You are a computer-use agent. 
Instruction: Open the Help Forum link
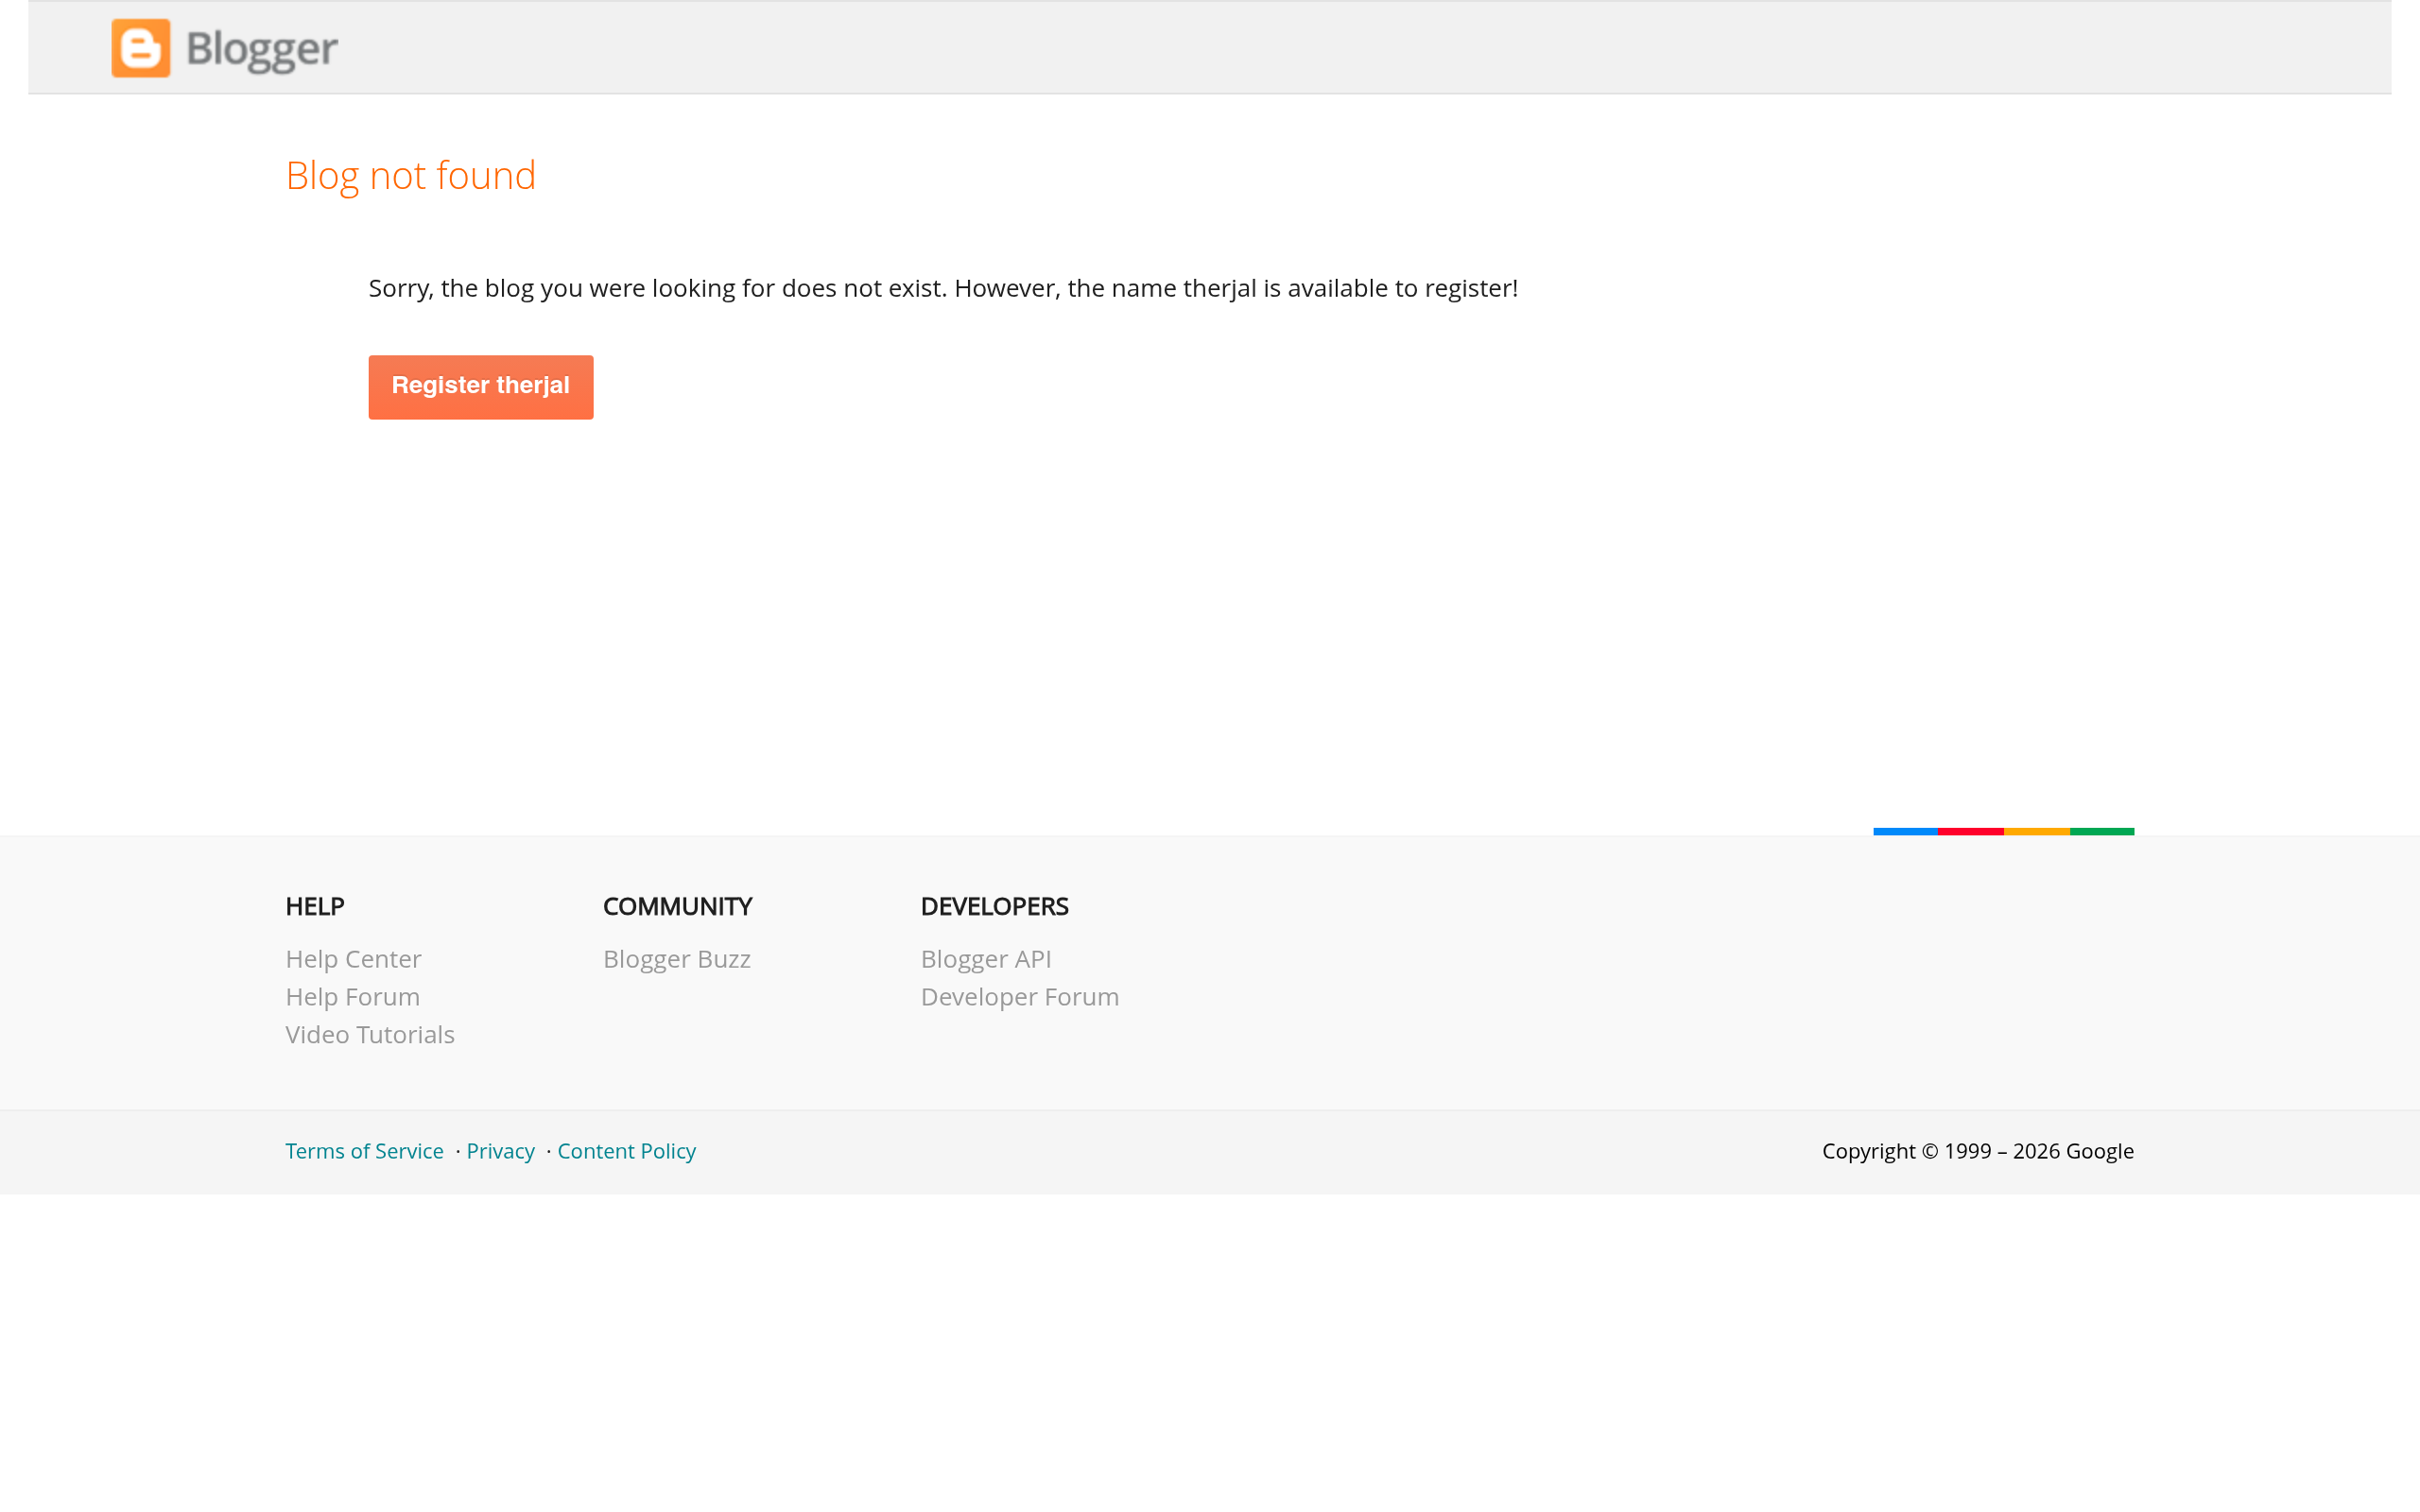coord(353,997)
